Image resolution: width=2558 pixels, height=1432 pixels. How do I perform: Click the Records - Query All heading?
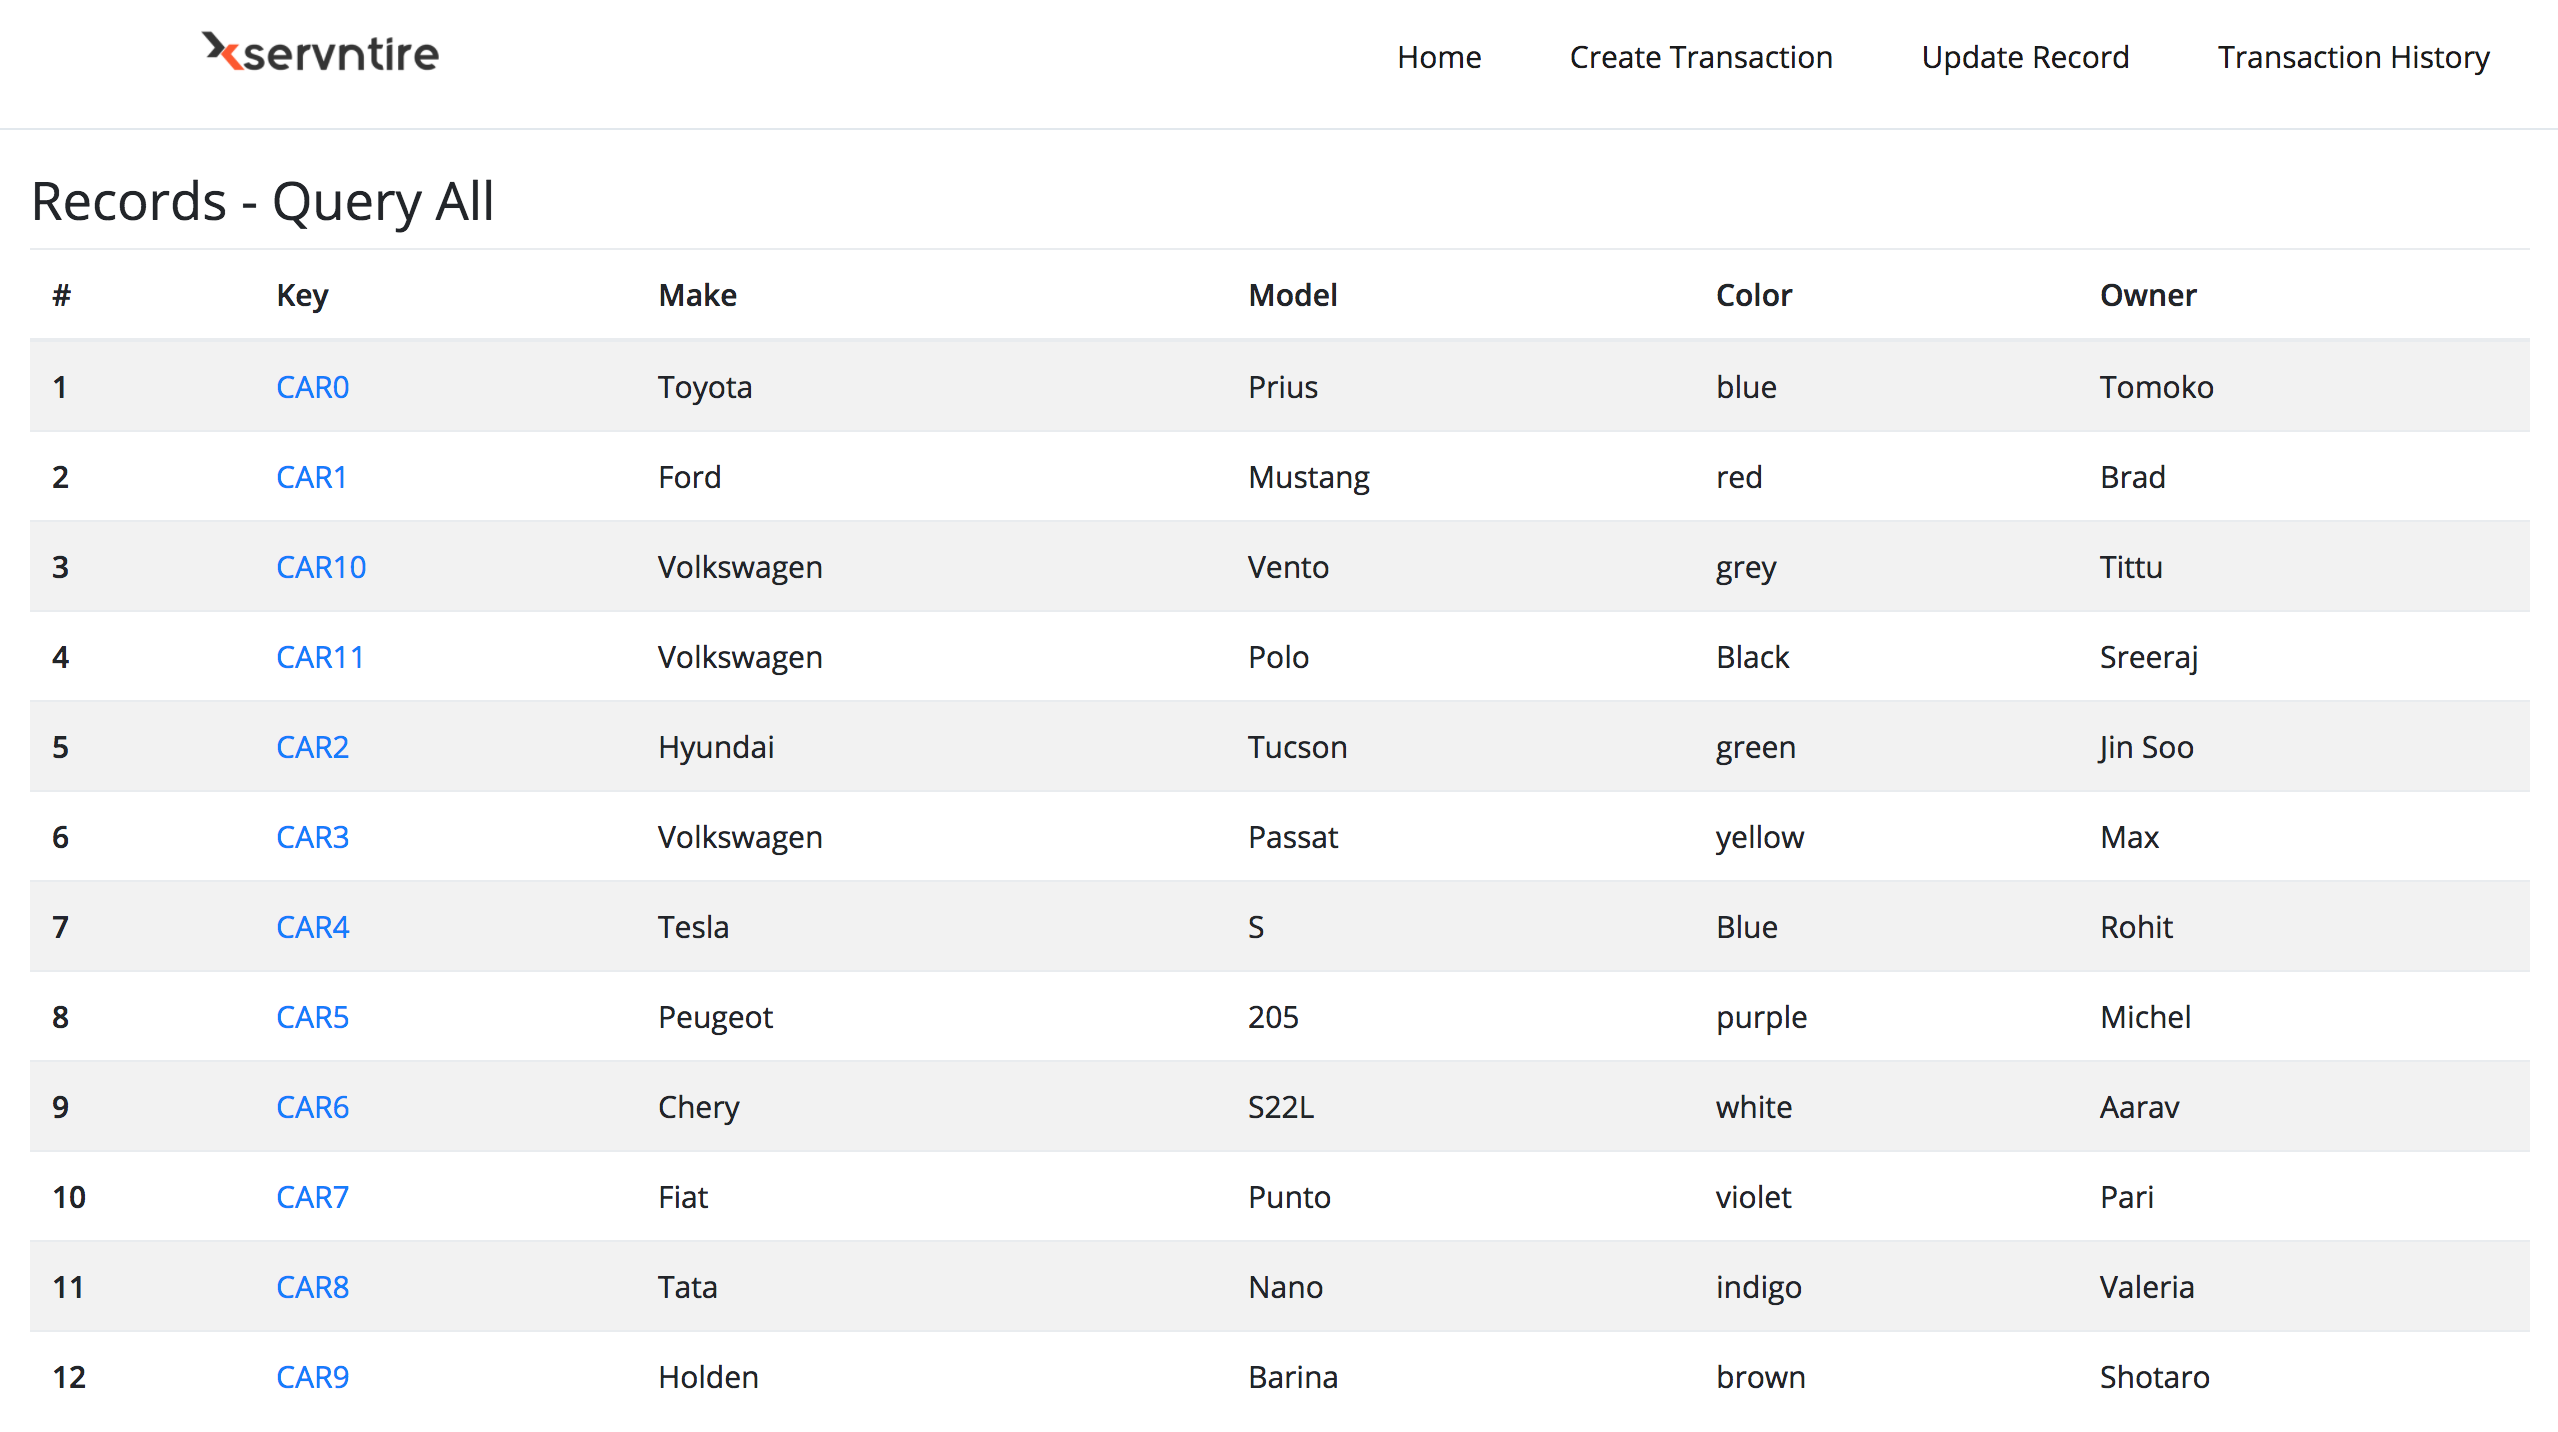tap(263, 202)
